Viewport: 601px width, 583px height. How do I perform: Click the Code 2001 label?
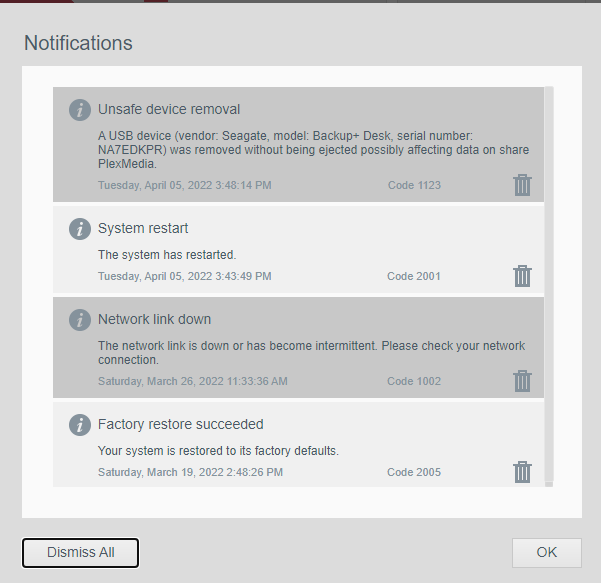click(414, 276)
